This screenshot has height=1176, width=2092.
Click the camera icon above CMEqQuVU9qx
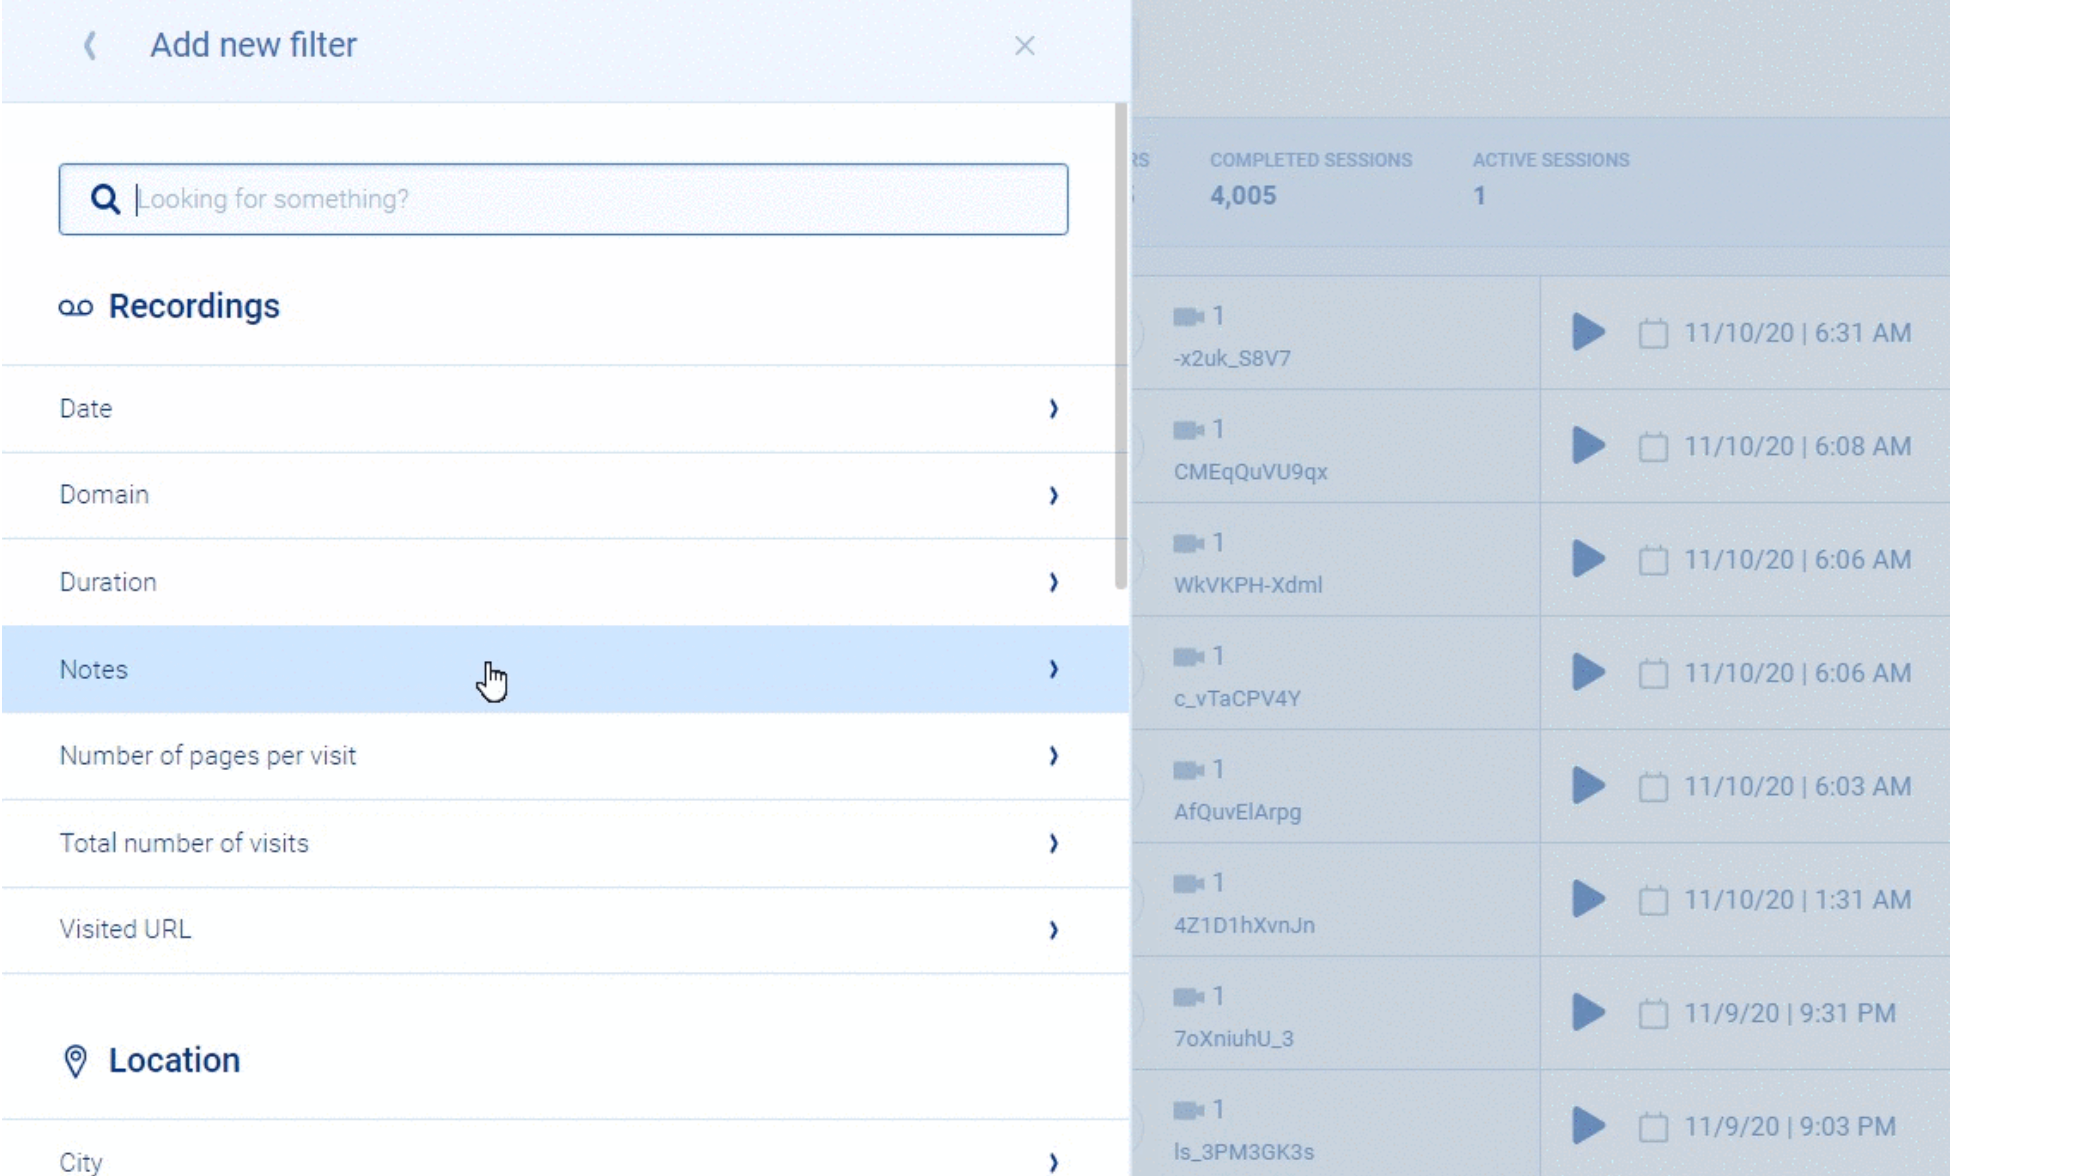click(x=1187, y=430)
